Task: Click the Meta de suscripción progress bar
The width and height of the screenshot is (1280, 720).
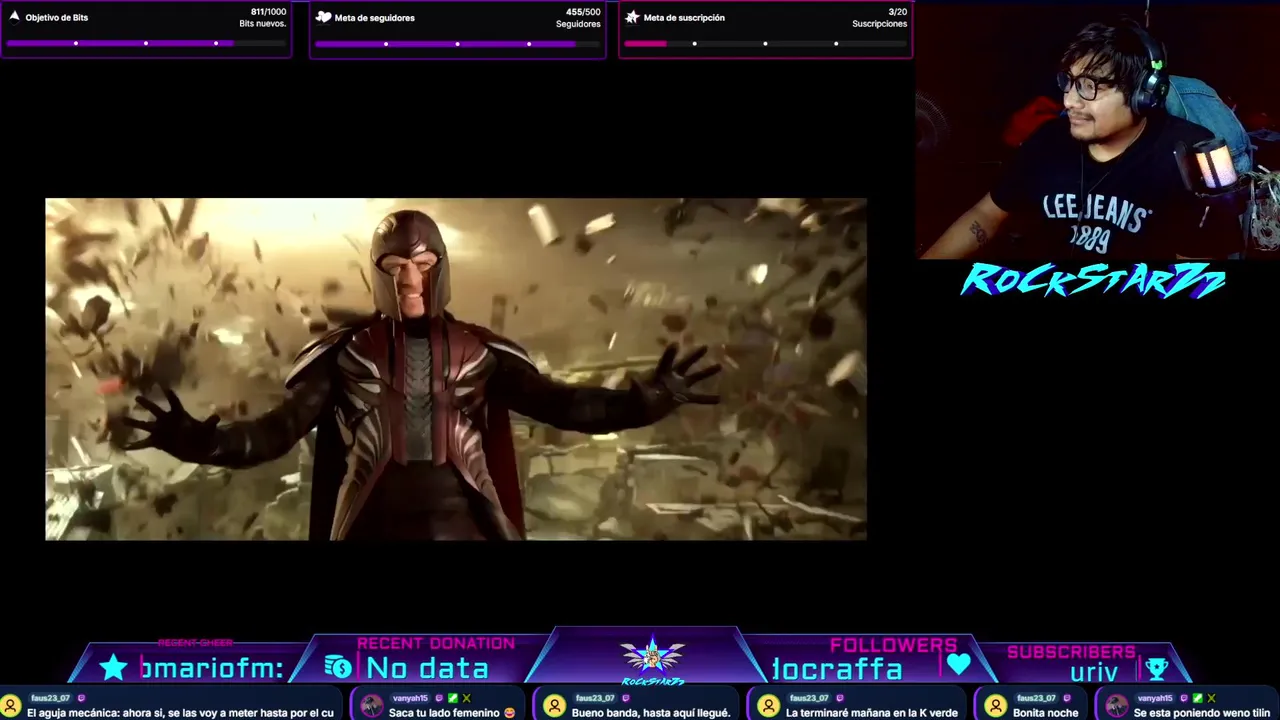Action: coord(765,43)
